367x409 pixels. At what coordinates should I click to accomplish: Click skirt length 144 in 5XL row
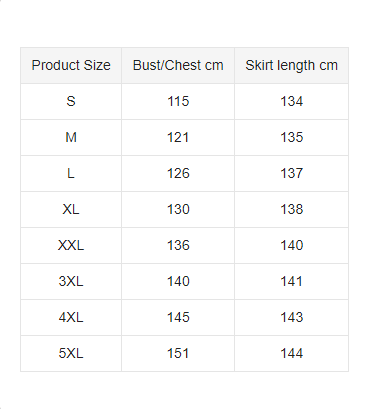coord(292,353)
